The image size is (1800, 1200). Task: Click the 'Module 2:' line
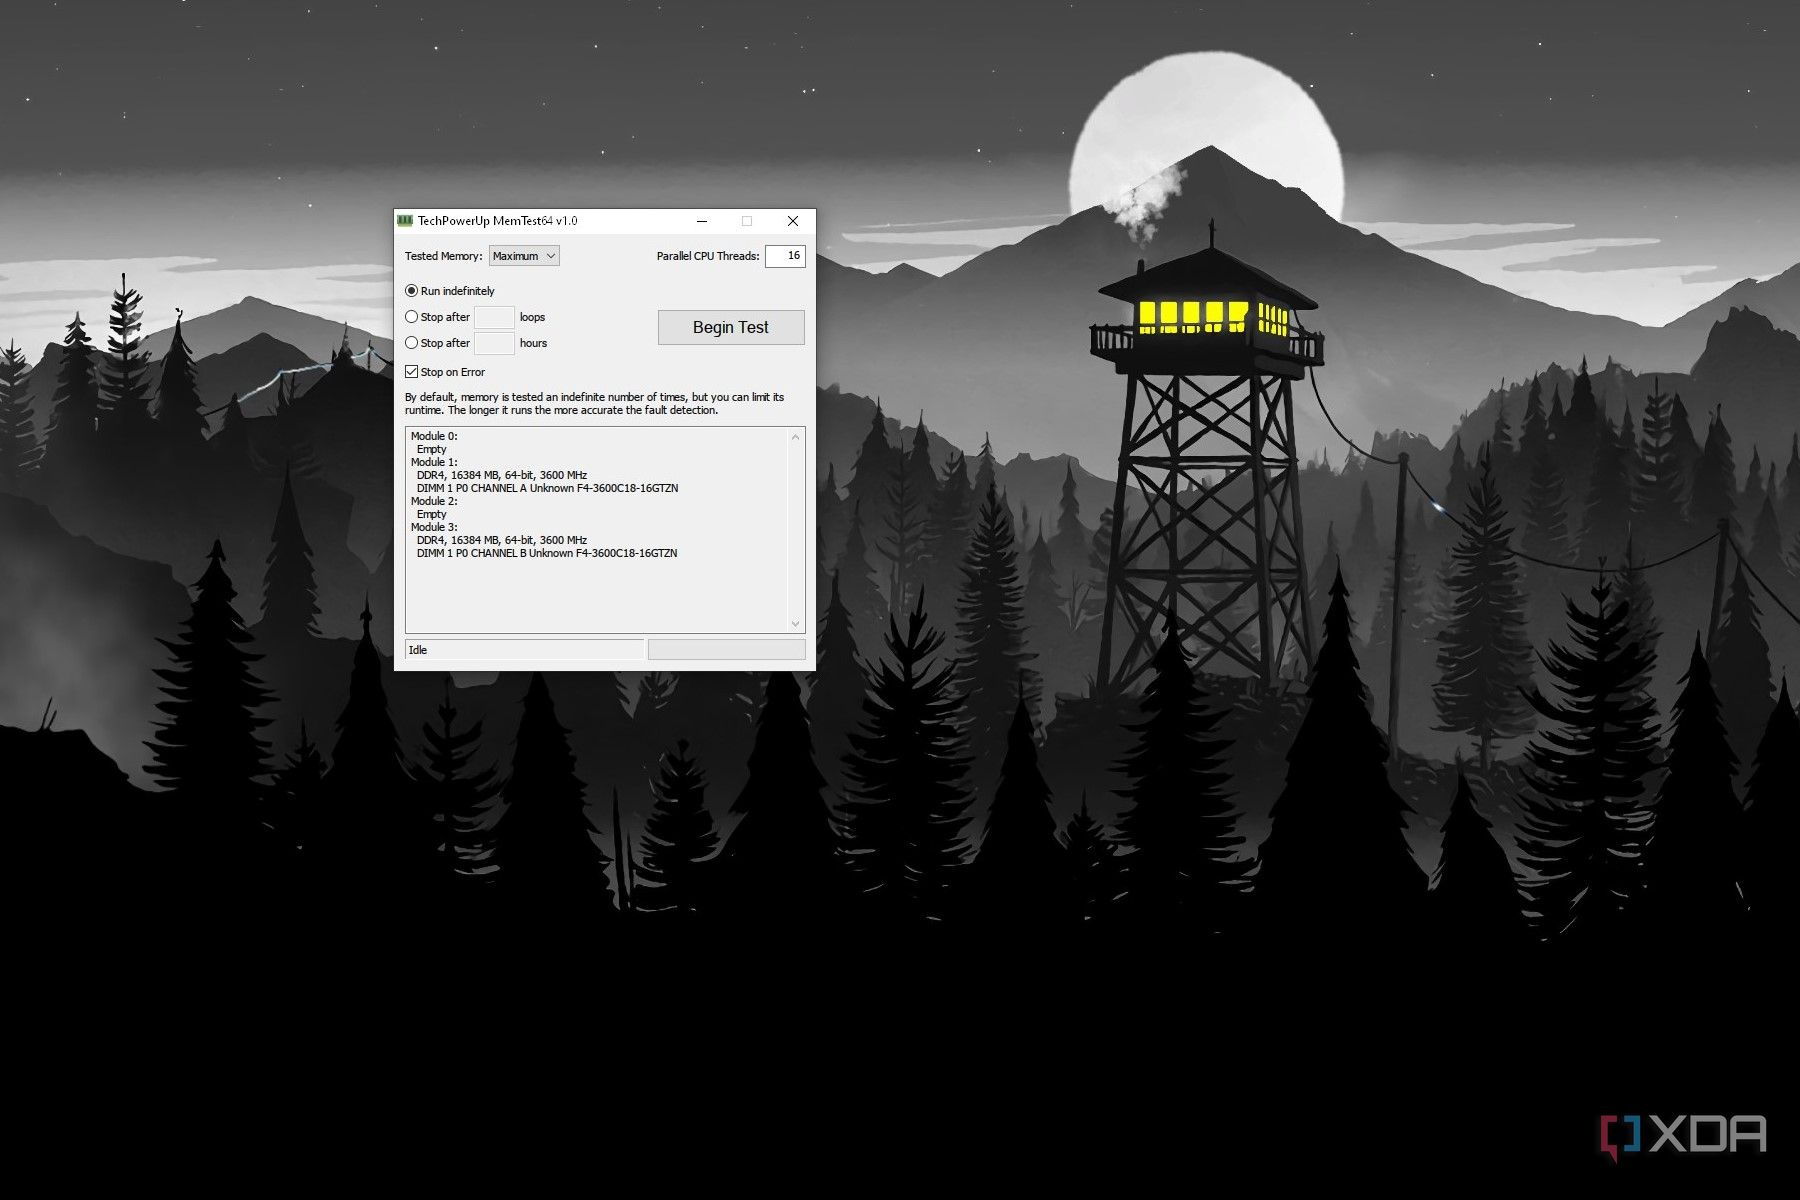point(434,501)
